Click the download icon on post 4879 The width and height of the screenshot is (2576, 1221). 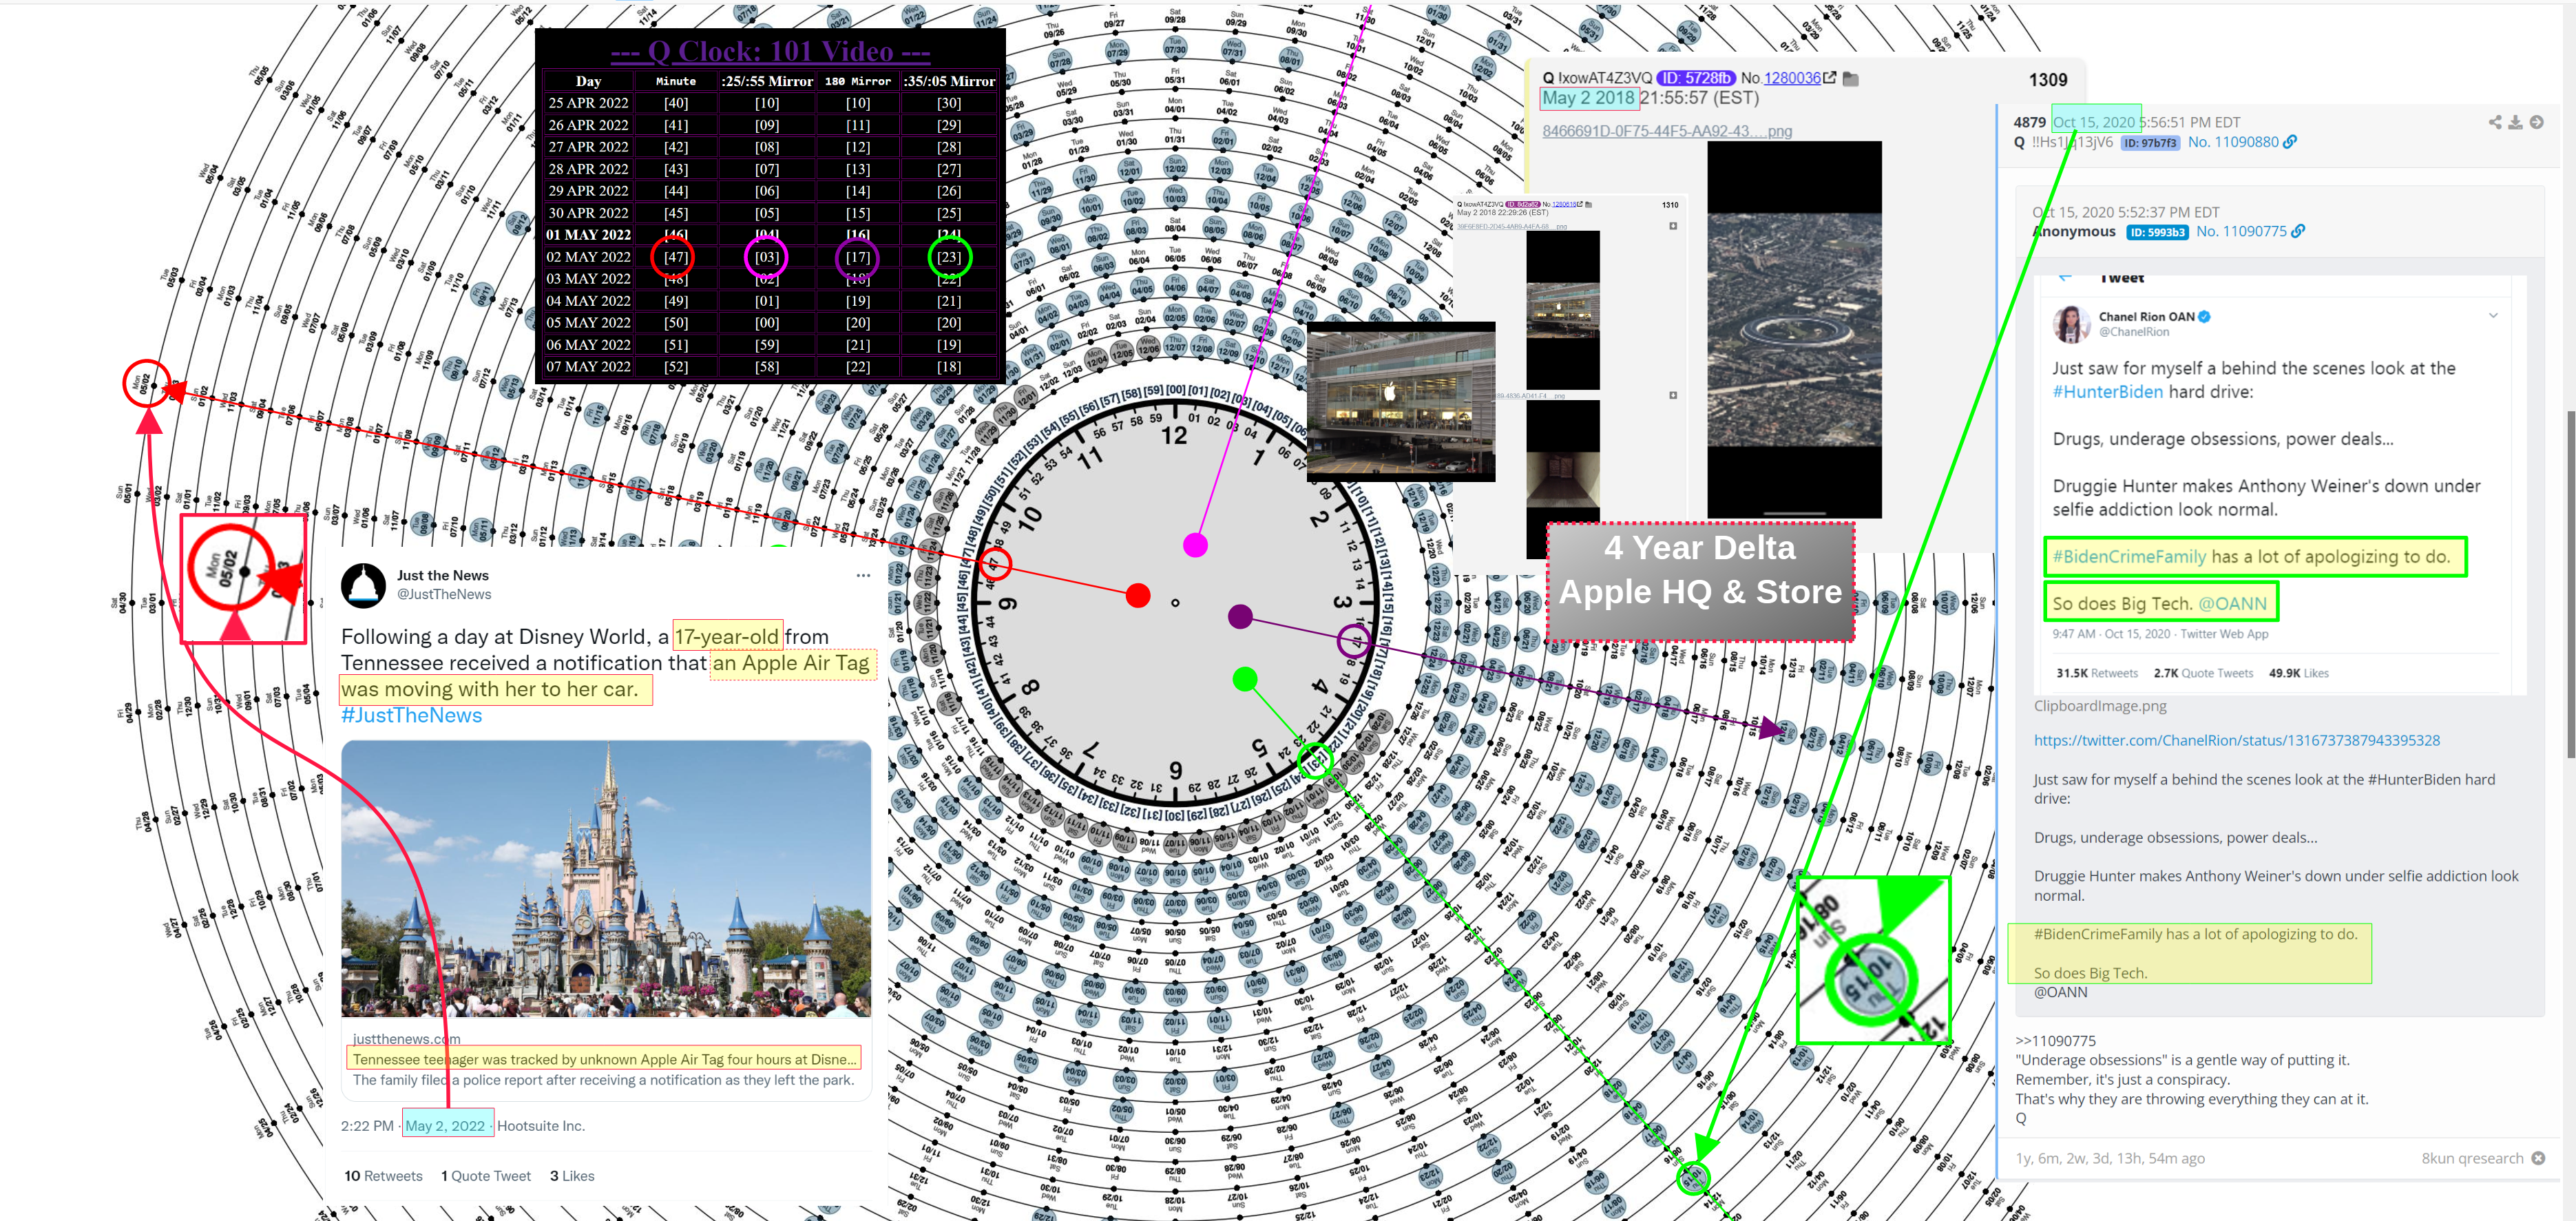[x=2515, y=122]
